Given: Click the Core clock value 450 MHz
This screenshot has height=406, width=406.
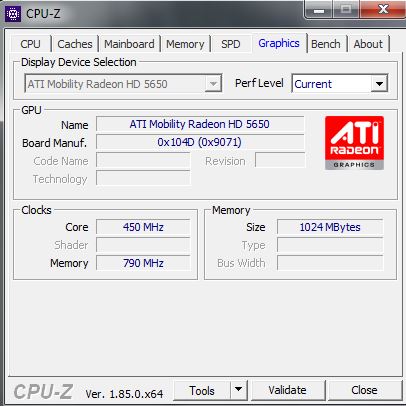Looking at the screenshot, I should (143, 227).
